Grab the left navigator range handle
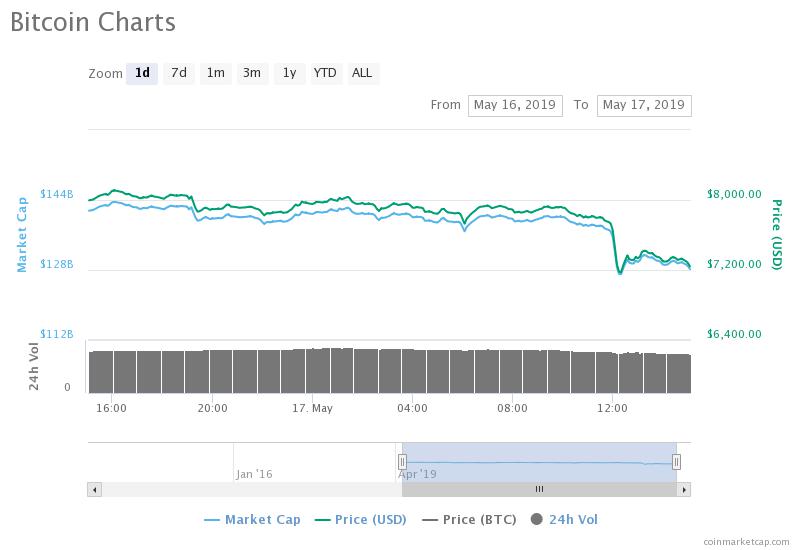The image size is (800, 550). point(402,462)
